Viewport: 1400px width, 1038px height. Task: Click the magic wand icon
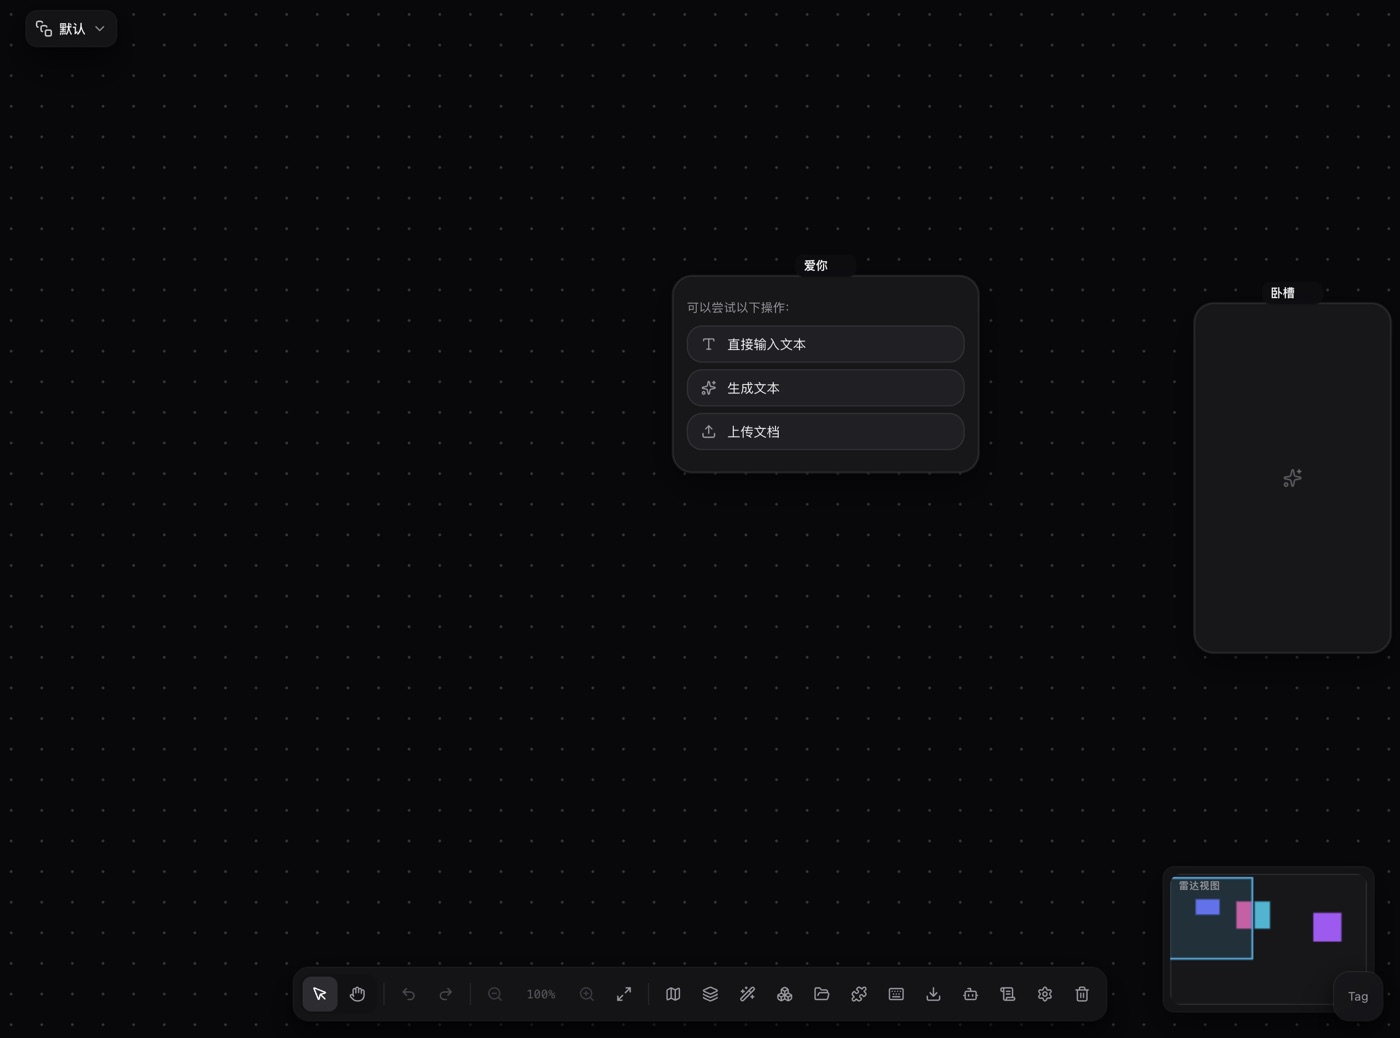click(747, 994)
